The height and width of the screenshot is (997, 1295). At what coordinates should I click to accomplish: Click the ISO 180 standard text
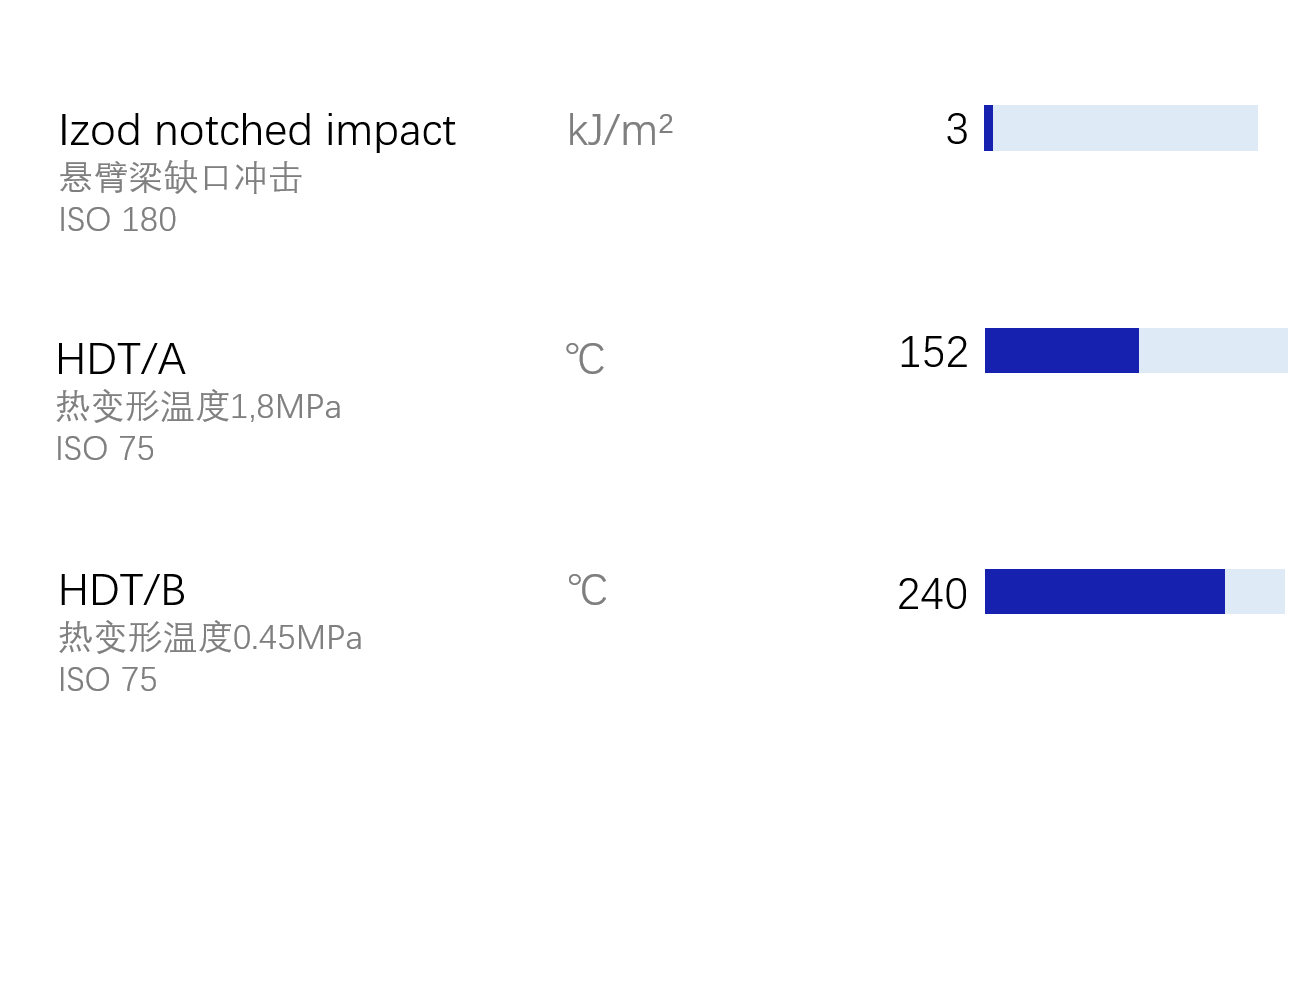(117, 220)
